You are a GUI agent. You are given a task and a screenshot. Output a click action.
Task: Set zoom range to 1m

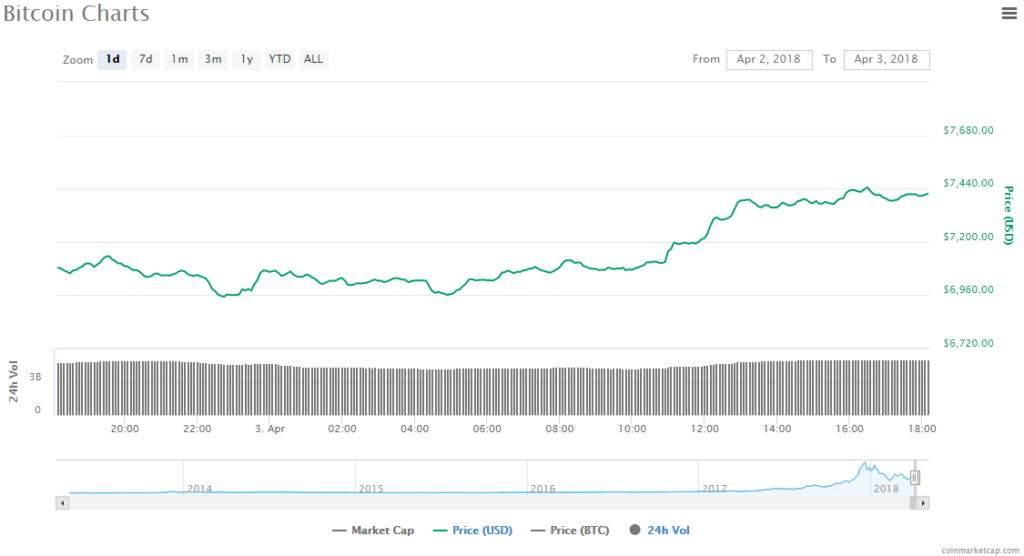[179, 59]
